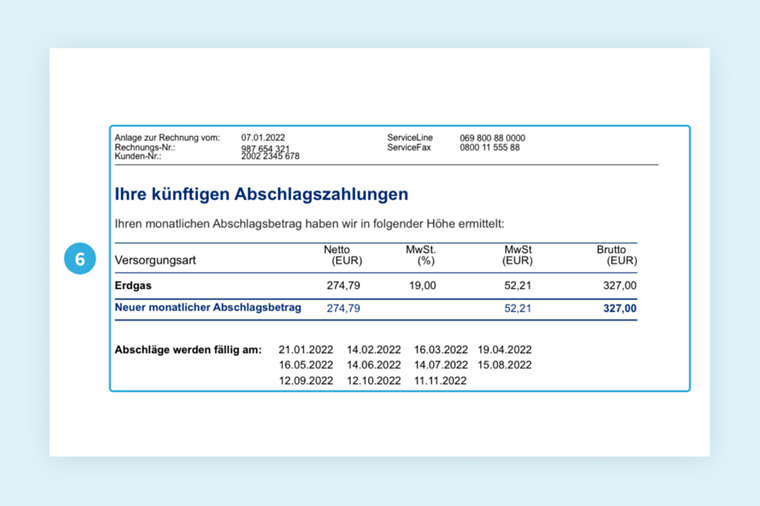This screenshot has width=760, height=506.
Task: Click the due date 16.05.2022
Action: click(306, 365)
